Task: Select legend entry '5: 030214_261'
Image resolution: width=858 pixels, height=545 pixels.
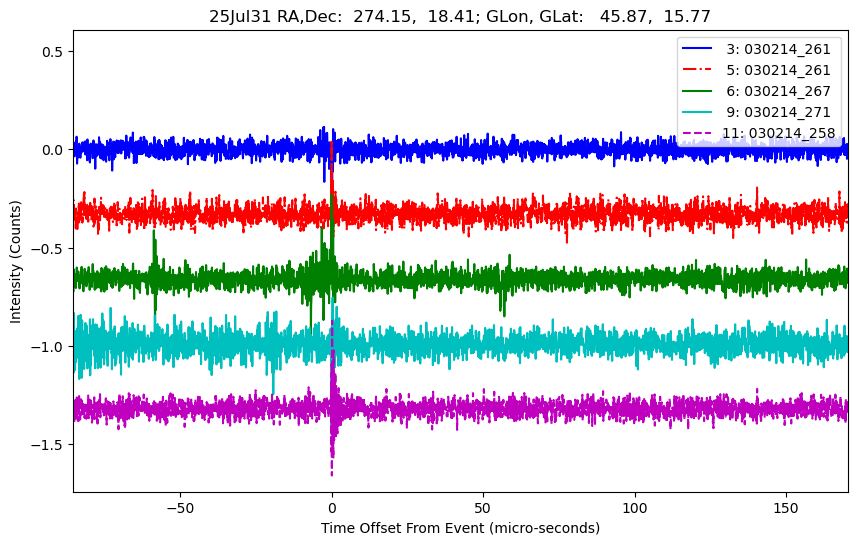Action: (x=779, y=70)
